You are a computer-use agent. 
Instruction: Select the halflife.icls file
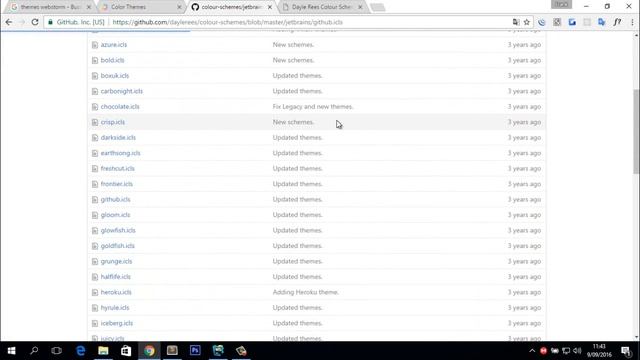click(x=116, y=277)
